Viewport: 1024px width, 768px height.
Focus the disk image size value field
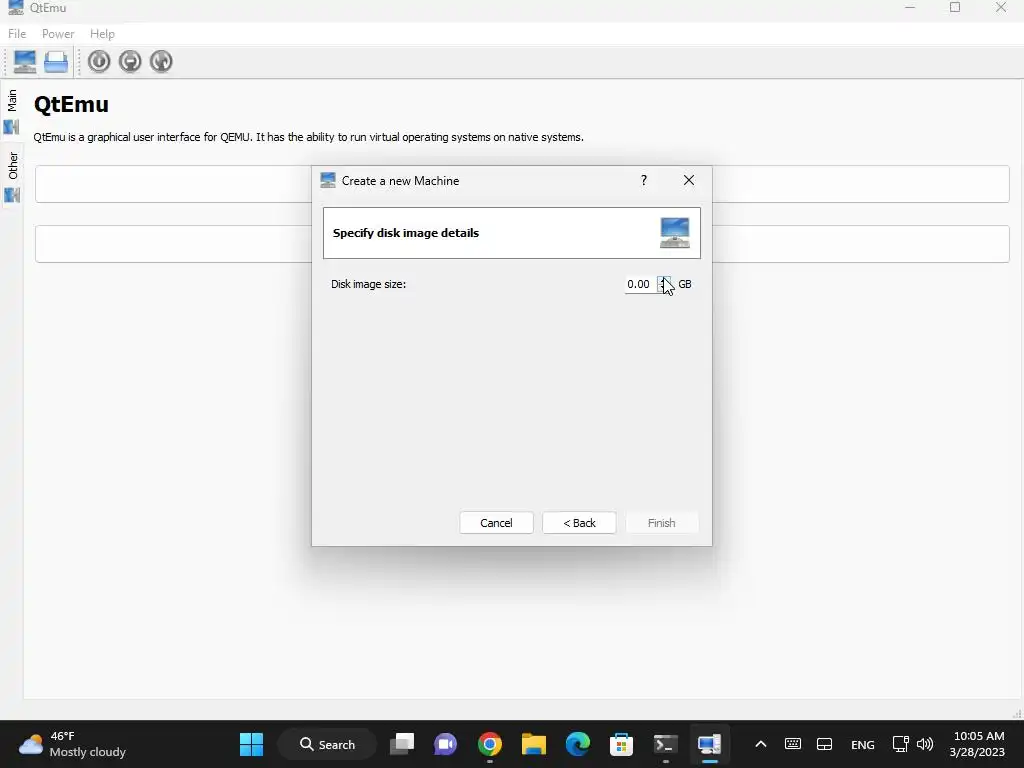(641, 284)
